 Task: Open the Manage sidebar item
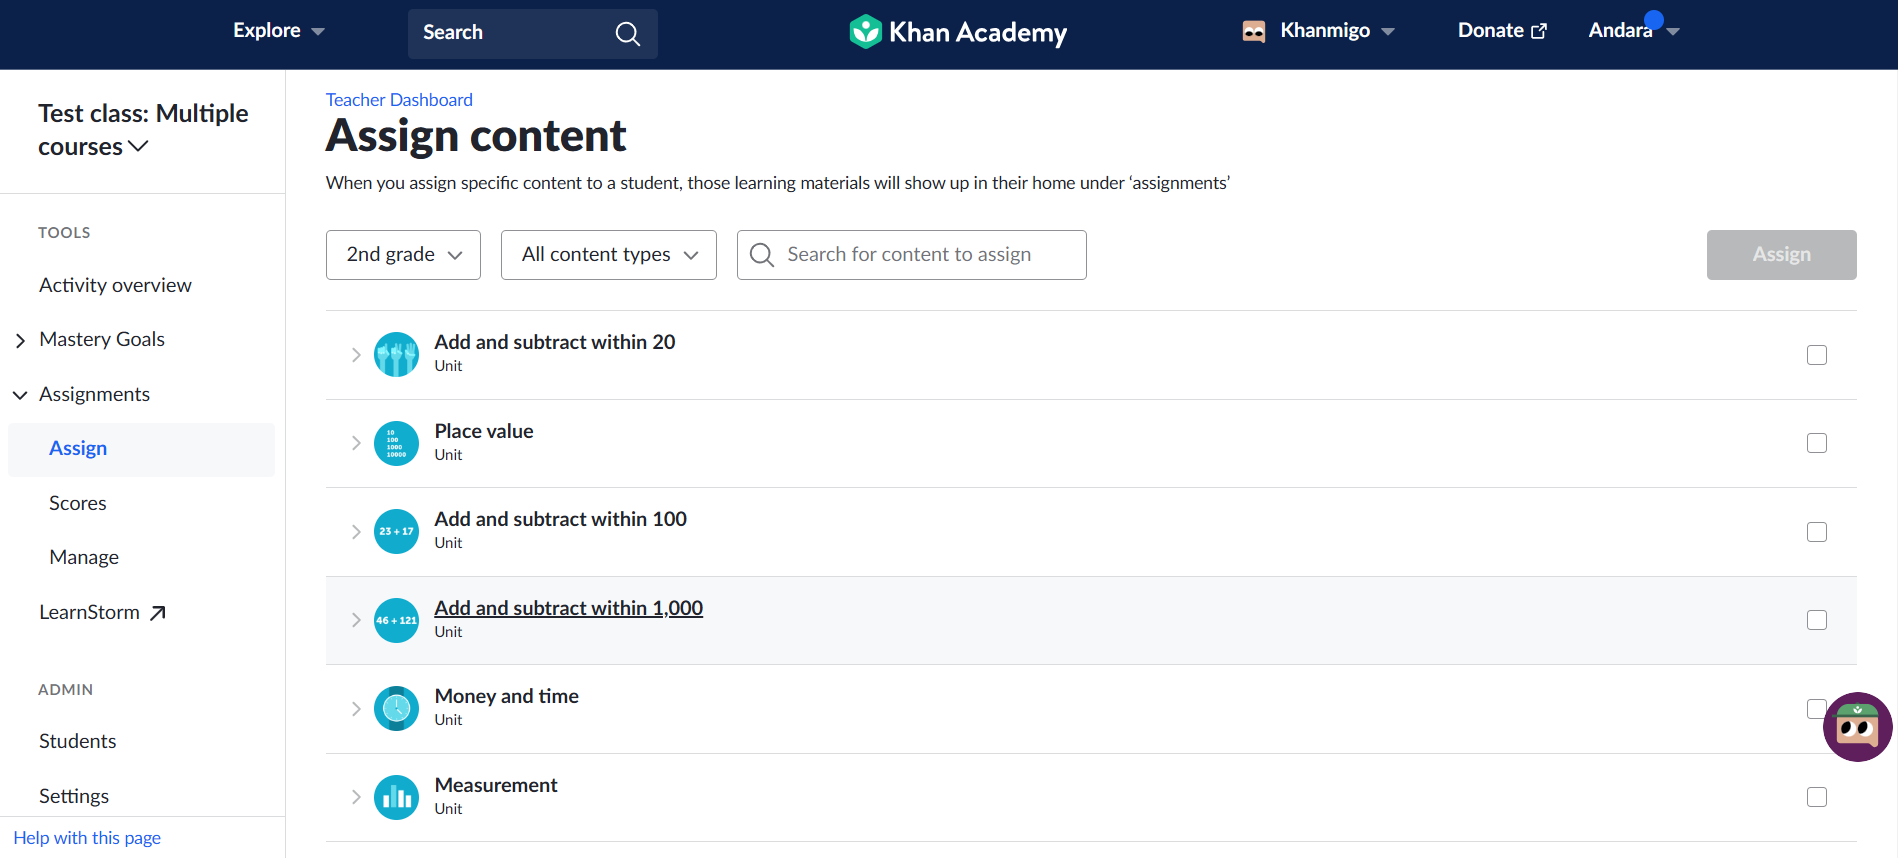(84, 557)
